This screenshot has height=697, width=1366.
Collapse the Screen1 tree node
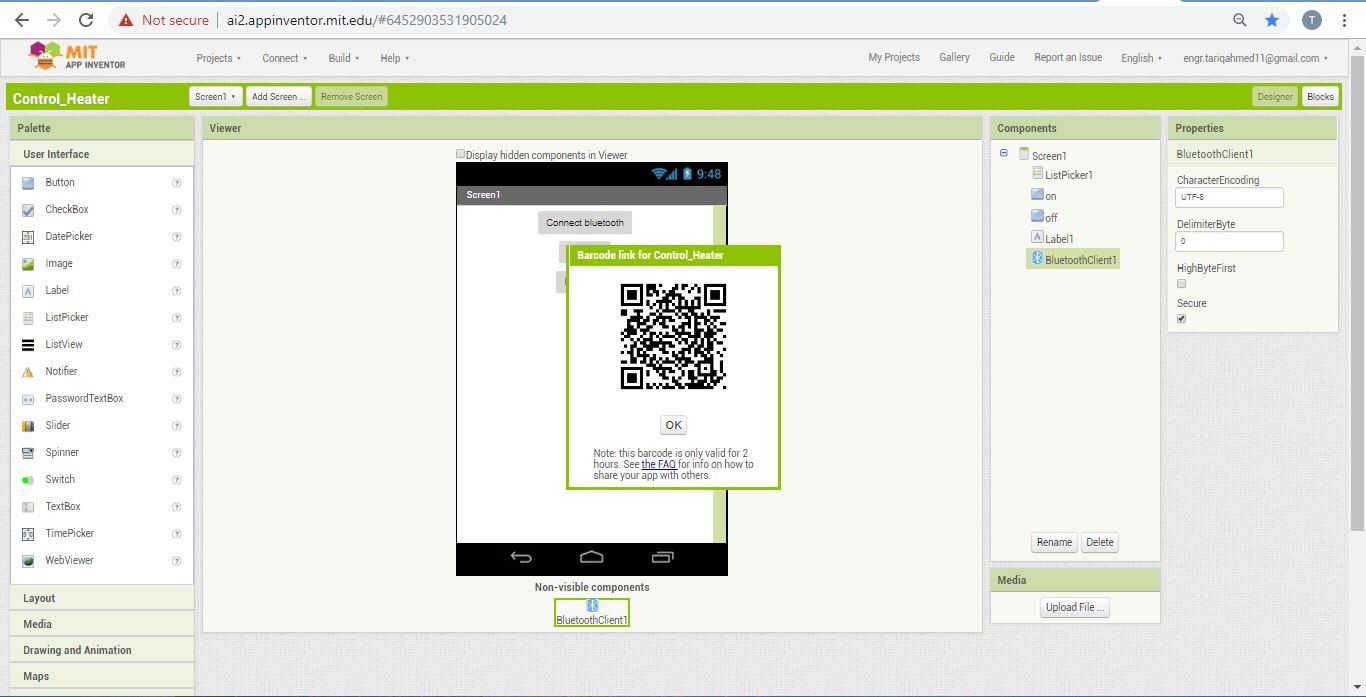[1004, 153]
